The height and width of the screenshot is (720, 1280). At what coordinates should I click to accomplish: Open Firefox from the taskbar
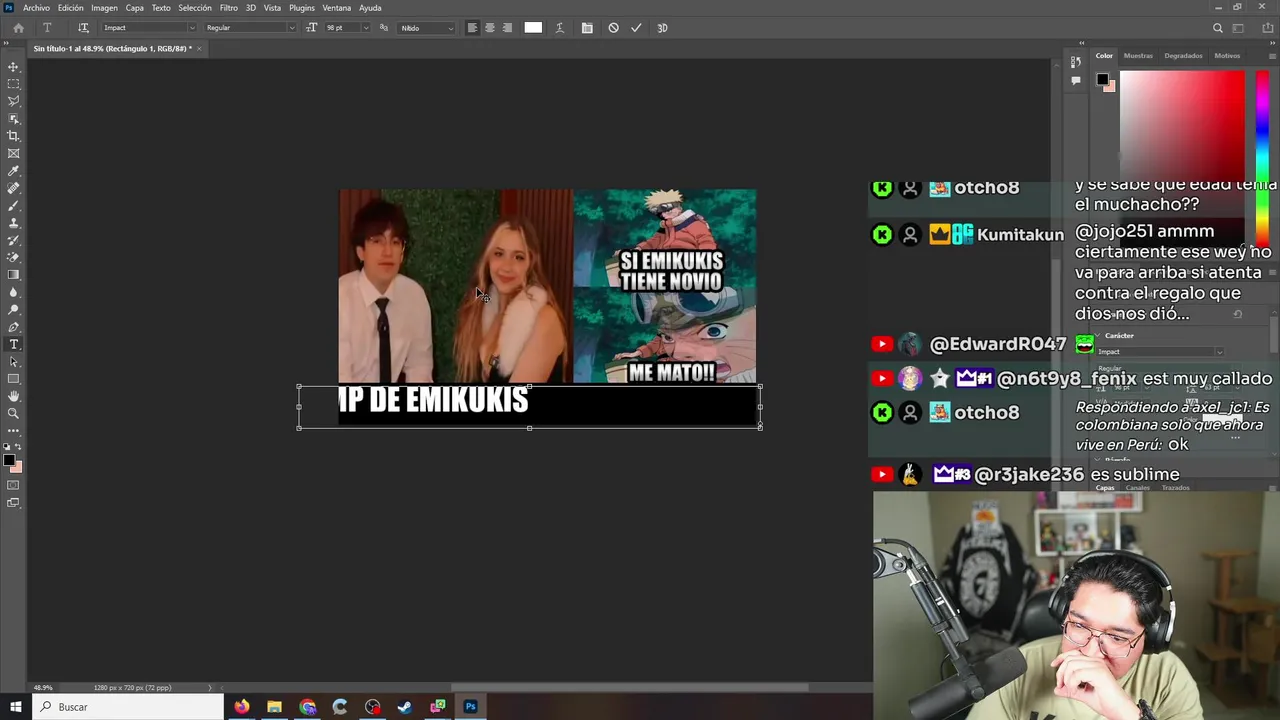(242, 707)
